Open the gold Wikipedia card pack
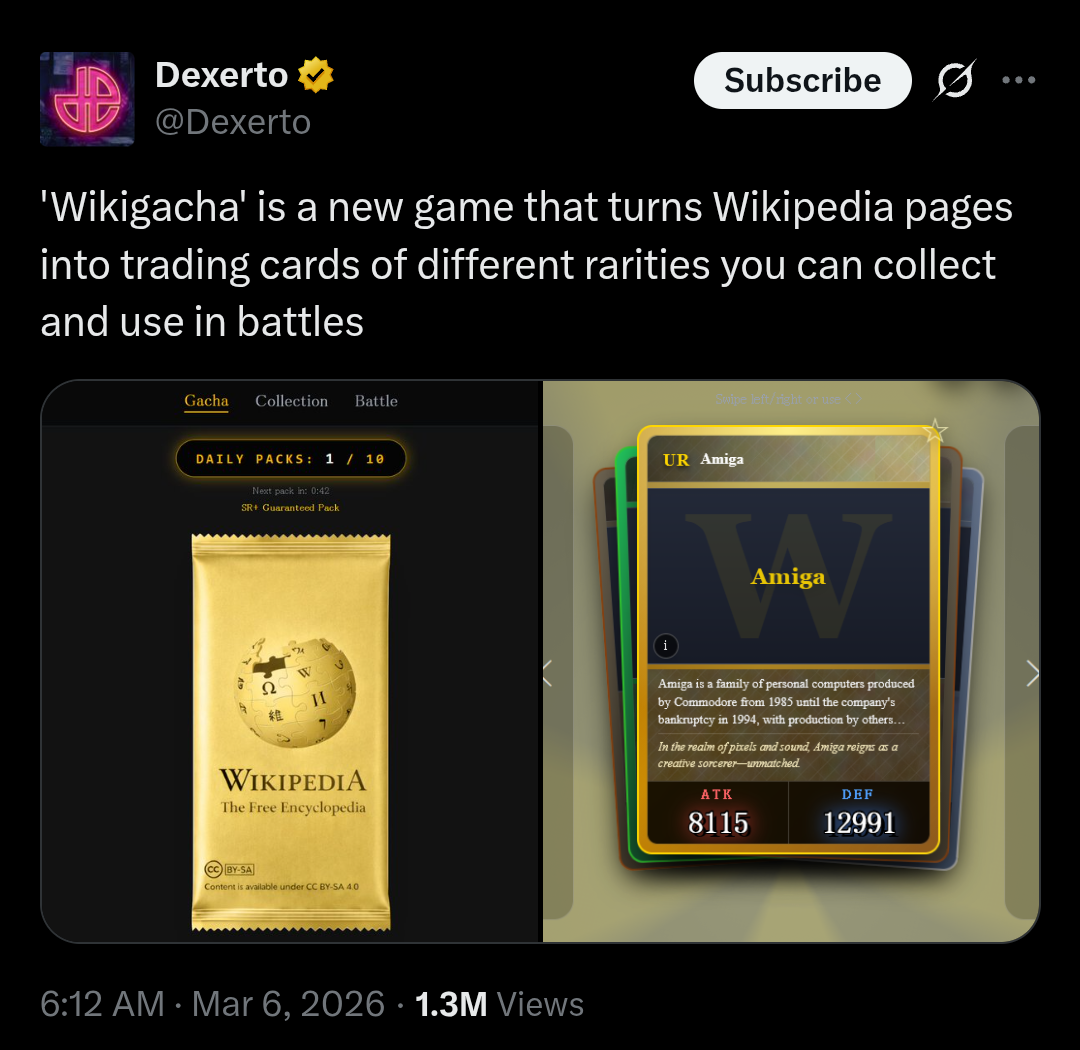The height and width of the screenshot is (1050, 1080). click(x=291, y=732)
